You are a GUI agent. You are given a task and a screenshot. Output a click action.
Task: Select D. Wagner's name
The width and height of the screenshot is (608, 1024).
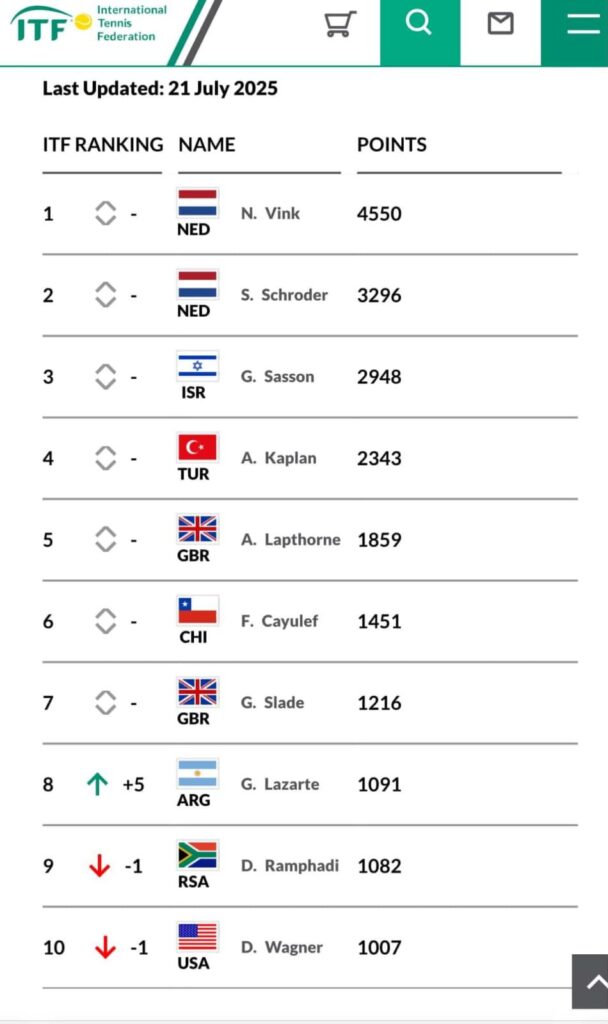pos(281,948)
